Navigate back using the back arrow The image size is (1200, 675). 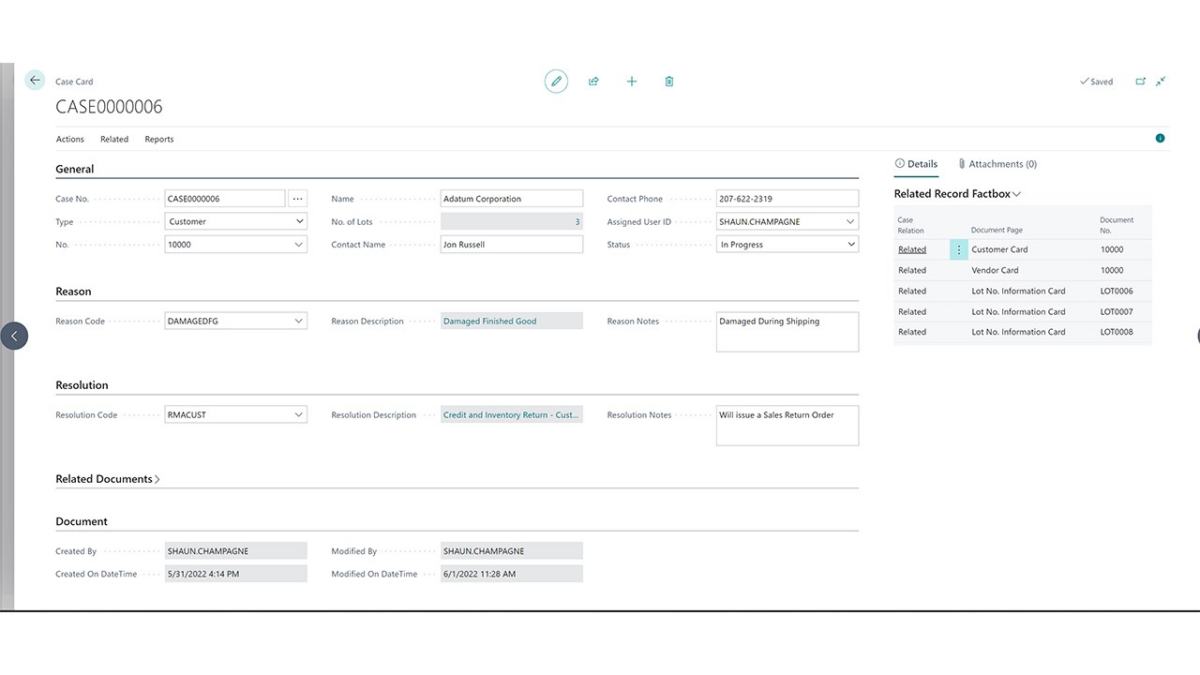click(34, 79)
